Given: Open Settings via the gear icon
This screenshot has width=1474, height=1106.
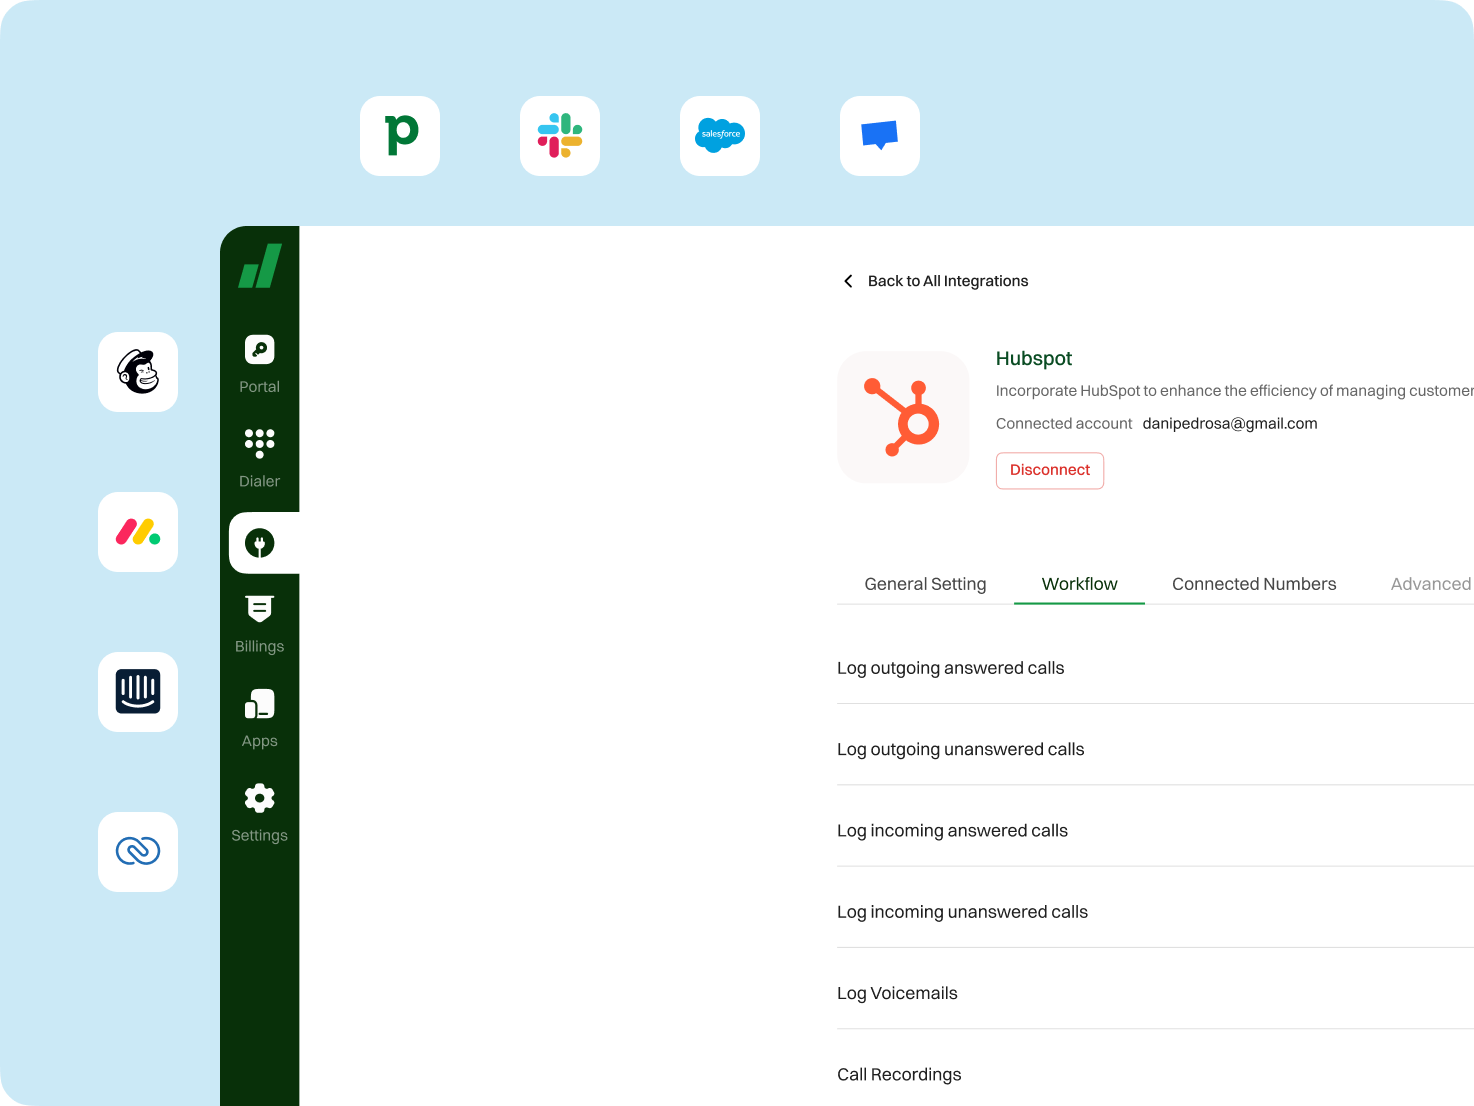Looking at the screenshot, I should pos(259,812).
